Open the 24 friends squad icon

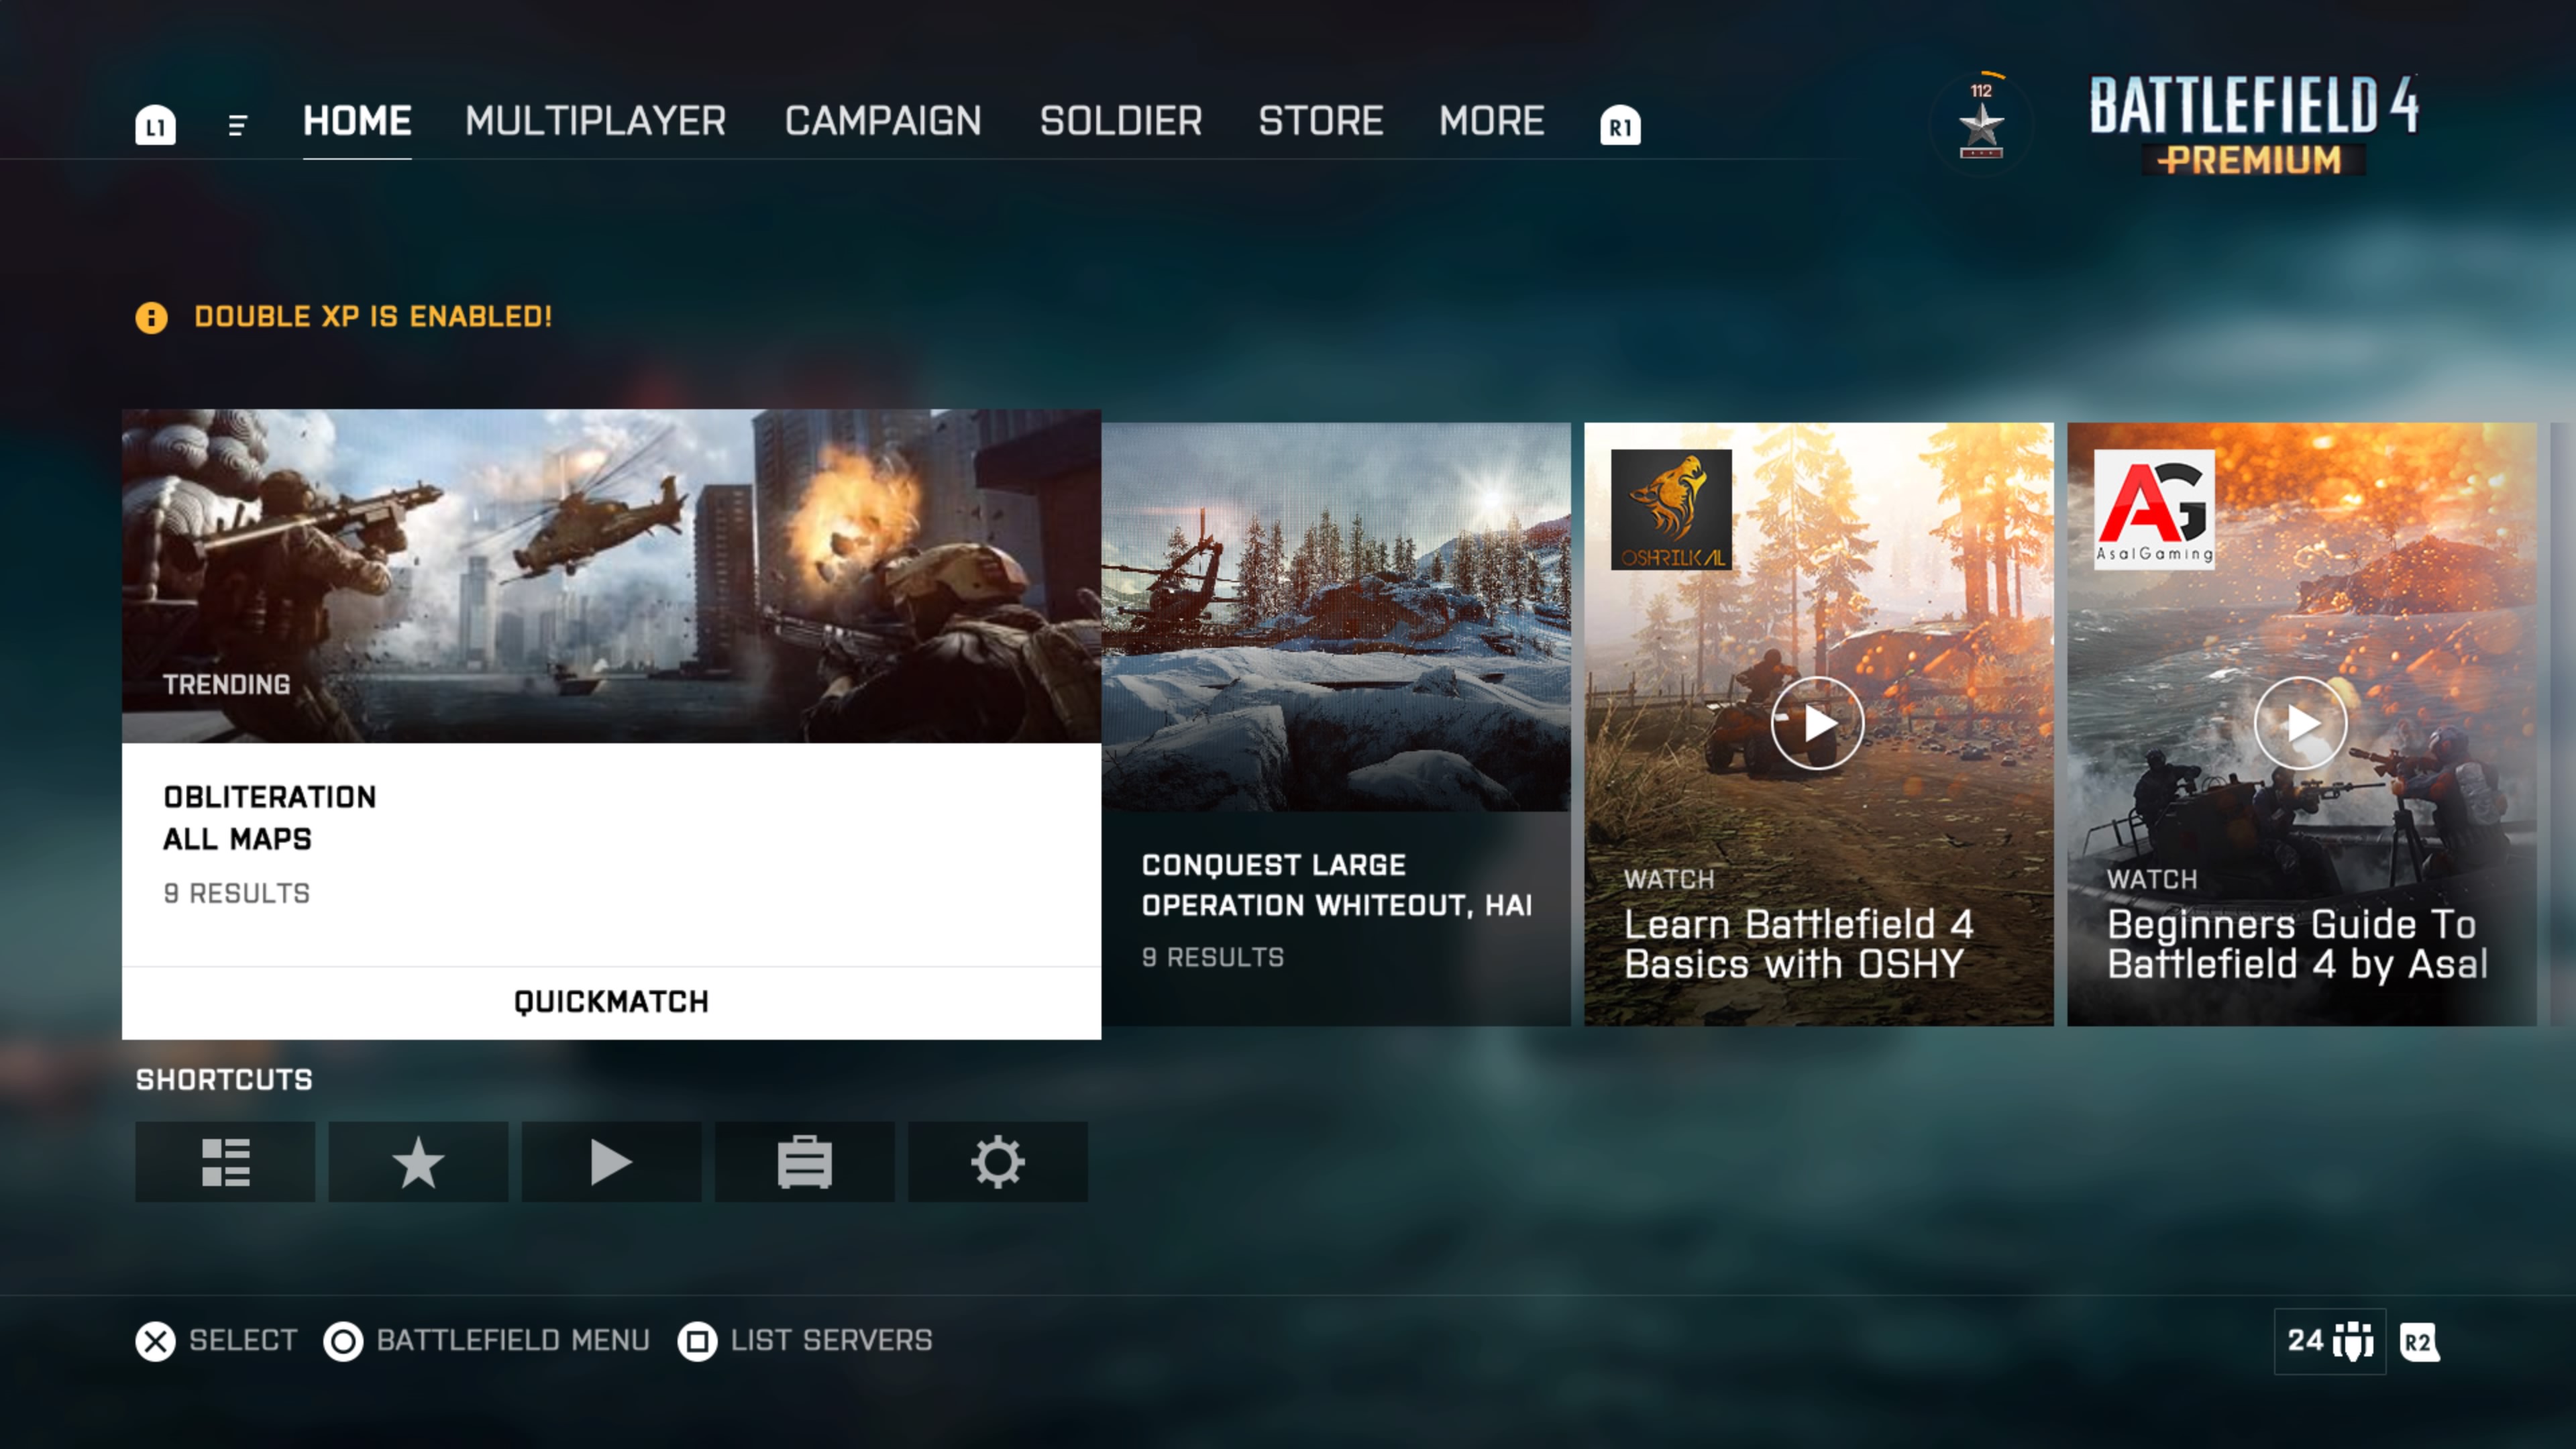(x=2330, y=1341)
